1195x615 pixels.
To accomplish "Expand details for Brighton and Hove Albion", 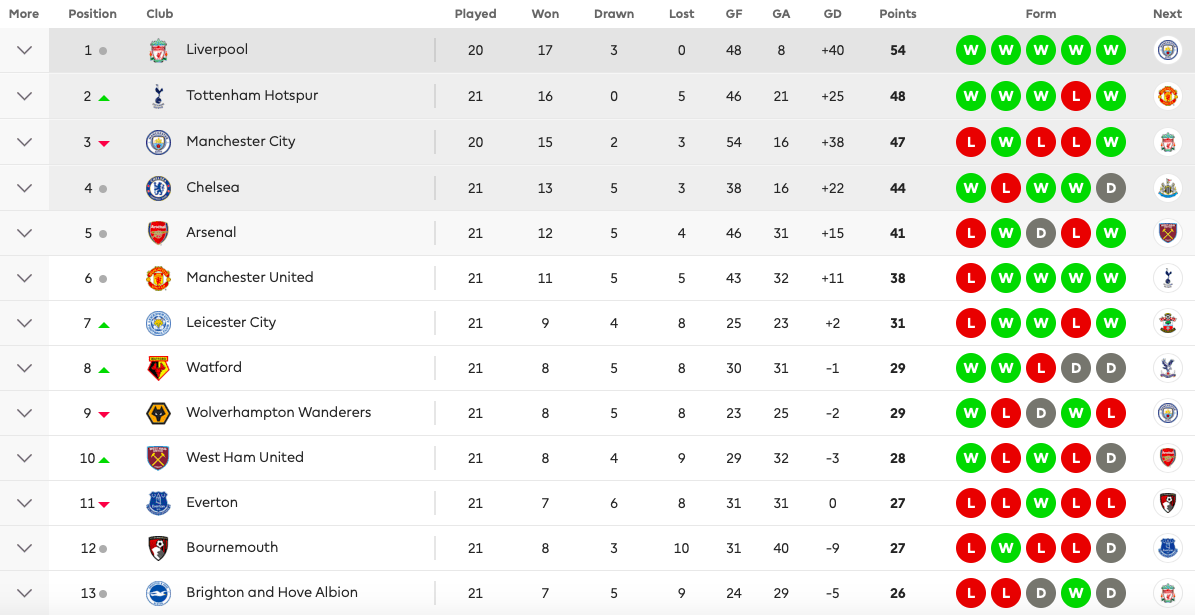I will click(x=24, y=593).
